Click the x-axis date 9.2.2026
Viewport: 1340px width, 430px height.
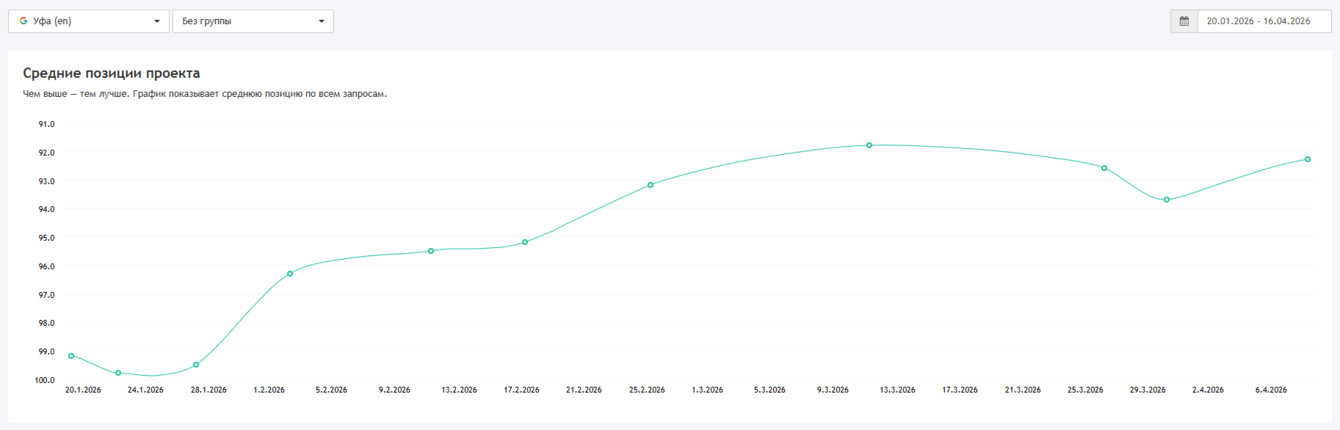click(394, 390)
